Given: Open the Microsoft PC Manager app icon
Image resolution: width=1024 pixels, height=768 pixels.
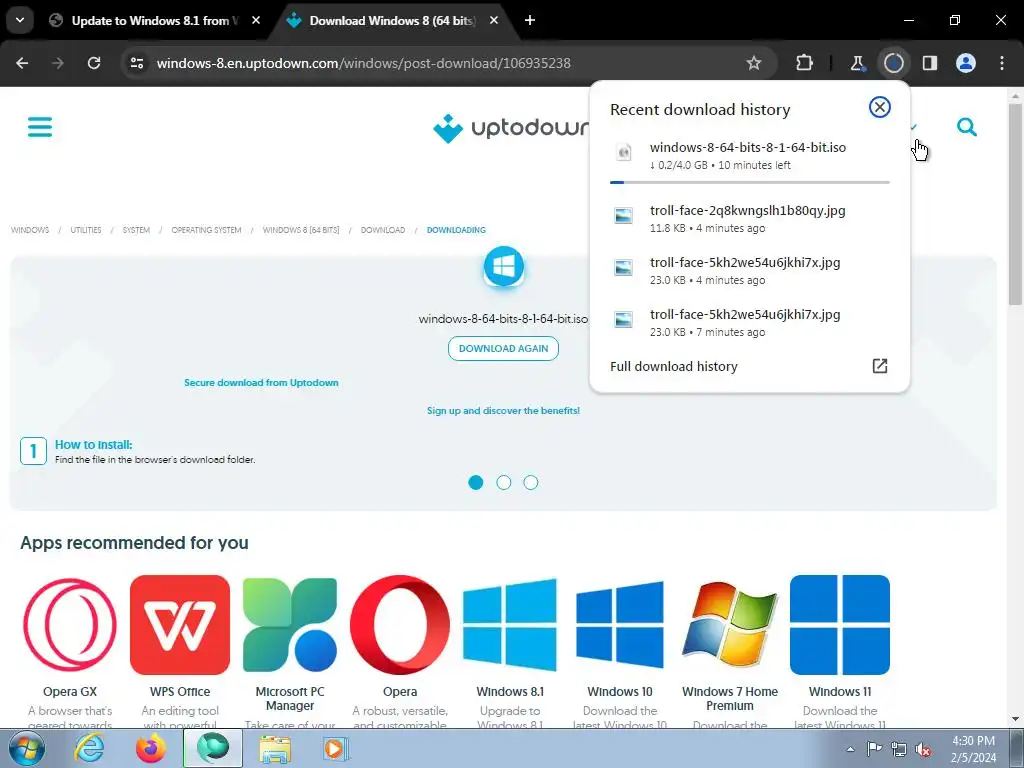Looking at the screenshot, I should pos(290,625).
